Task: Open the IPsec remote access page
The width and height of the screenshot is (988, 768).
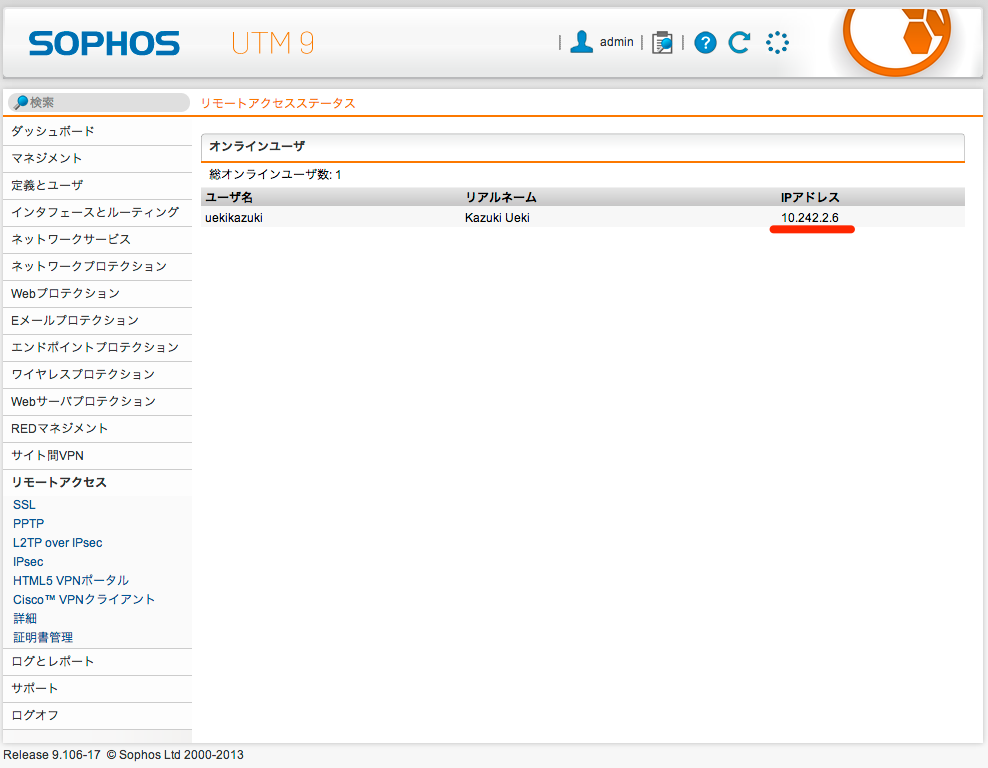Action: (x=28, y=562)
